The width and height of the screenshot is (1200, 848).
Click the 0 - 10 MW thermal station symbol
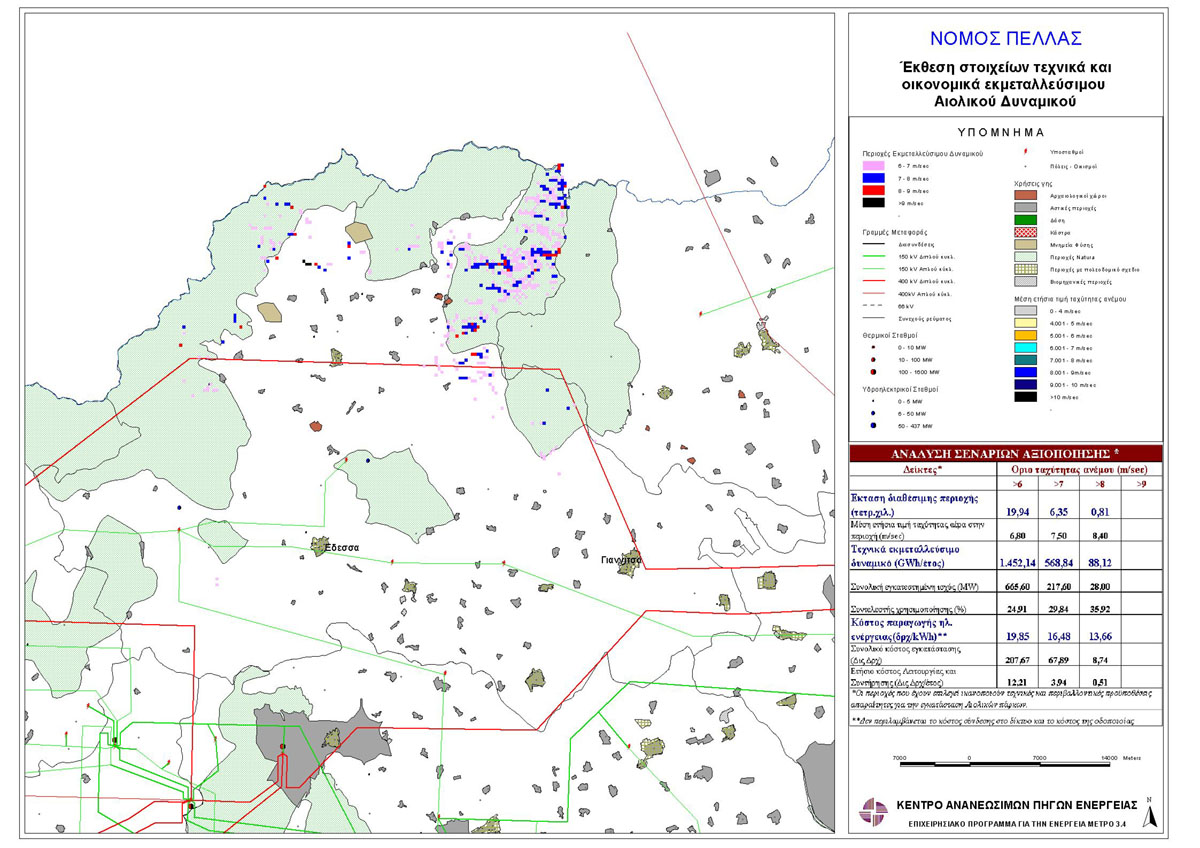873,347
